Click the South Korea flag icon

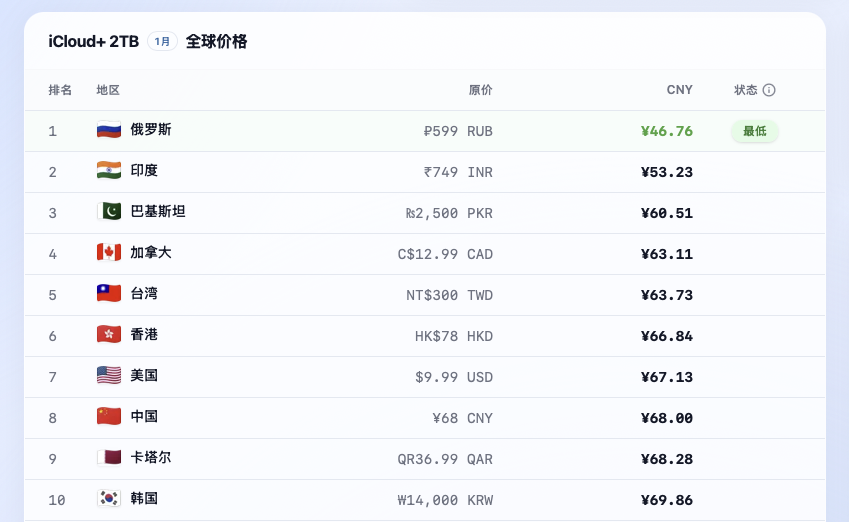[109, 499]
